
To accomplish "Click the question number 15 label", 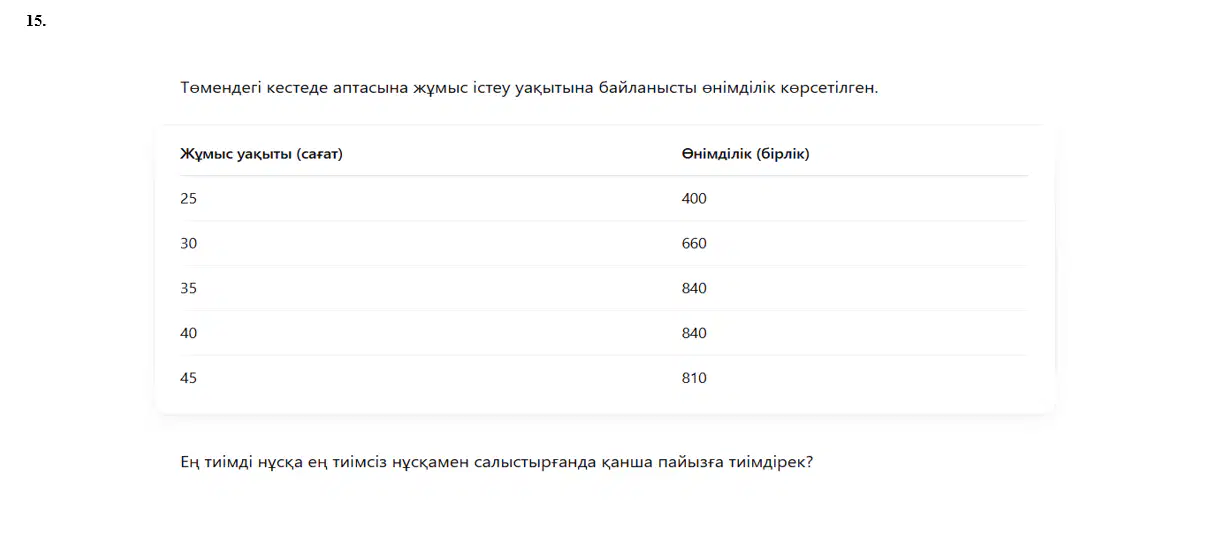I will pyautogui.click(x=36, y=20).
